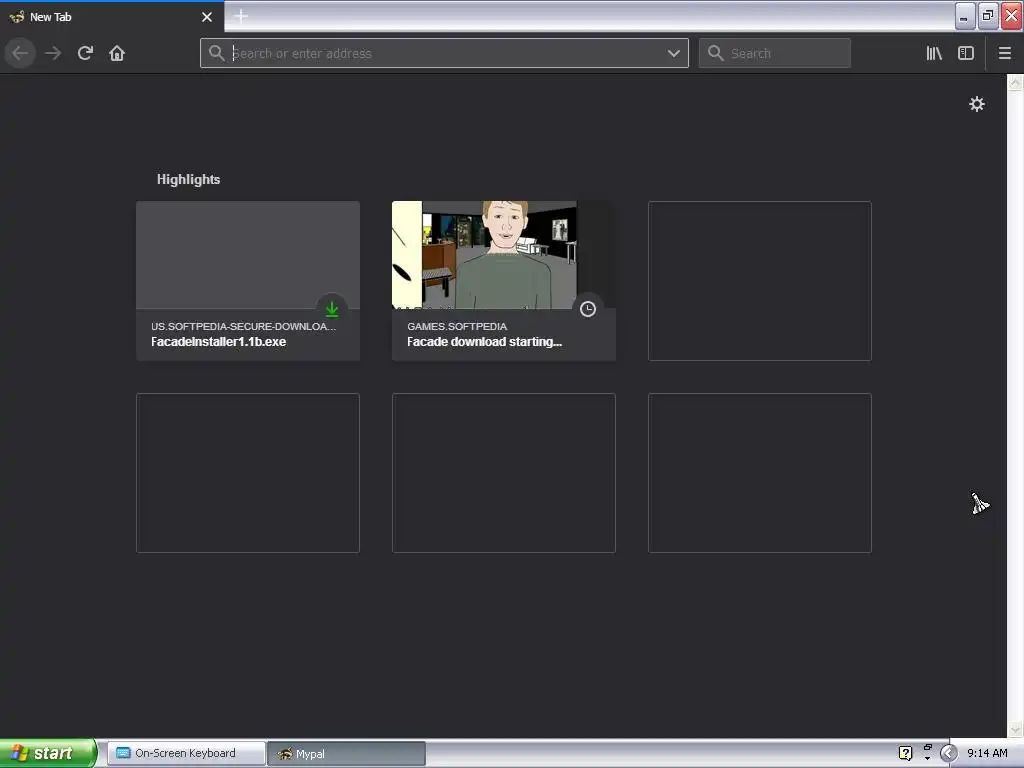1024x768 pixels.
Task: Restore down the browser window
Action: [x=988, y=16]
